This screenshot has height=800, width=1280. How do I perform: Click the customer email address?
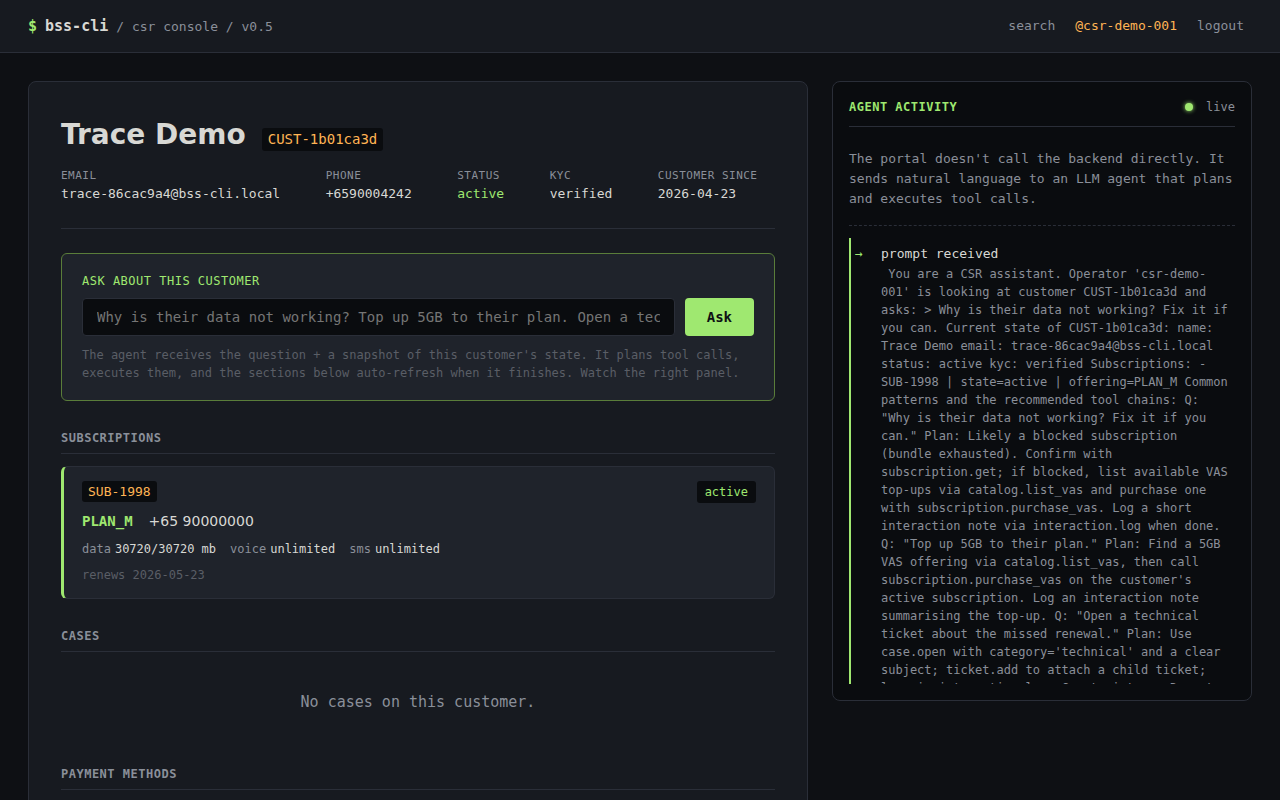coord(170,194)
